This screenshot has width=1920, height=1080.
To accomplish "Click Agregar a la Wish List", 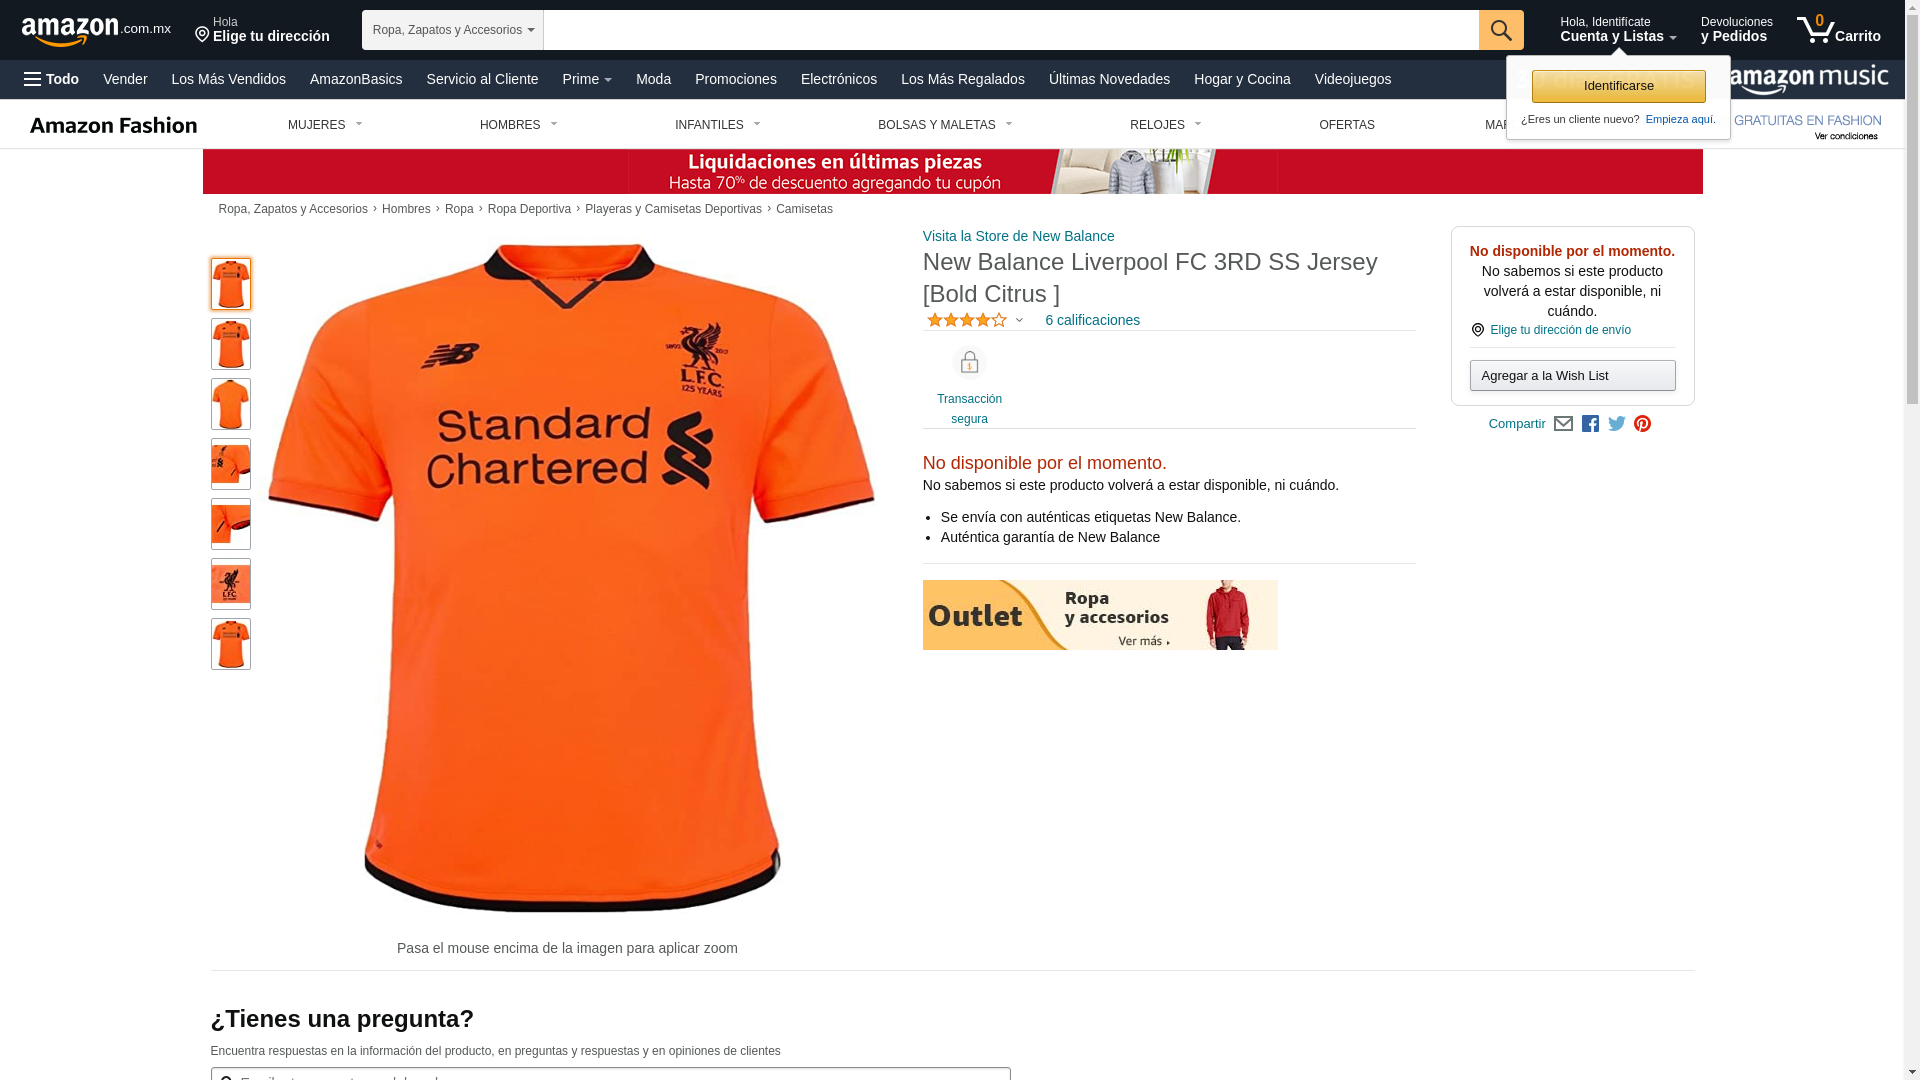I will (x=1573, y=375).
